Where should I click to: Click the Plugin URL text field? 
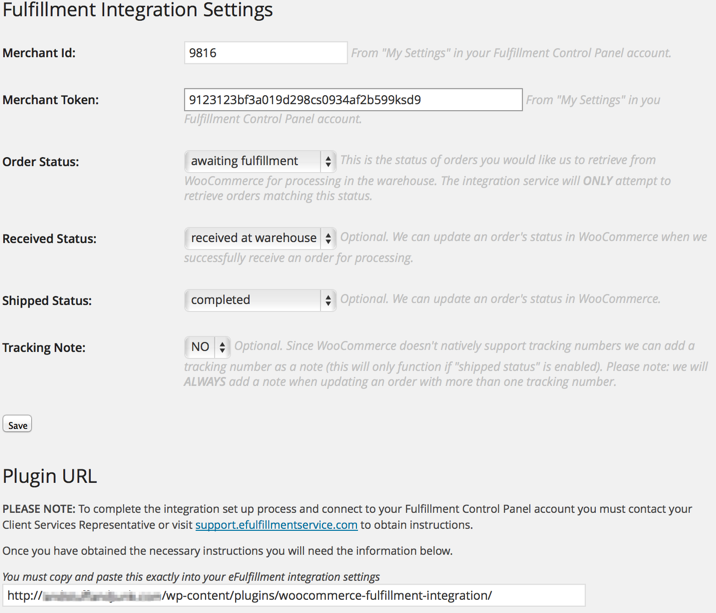(x=293, y=596)
